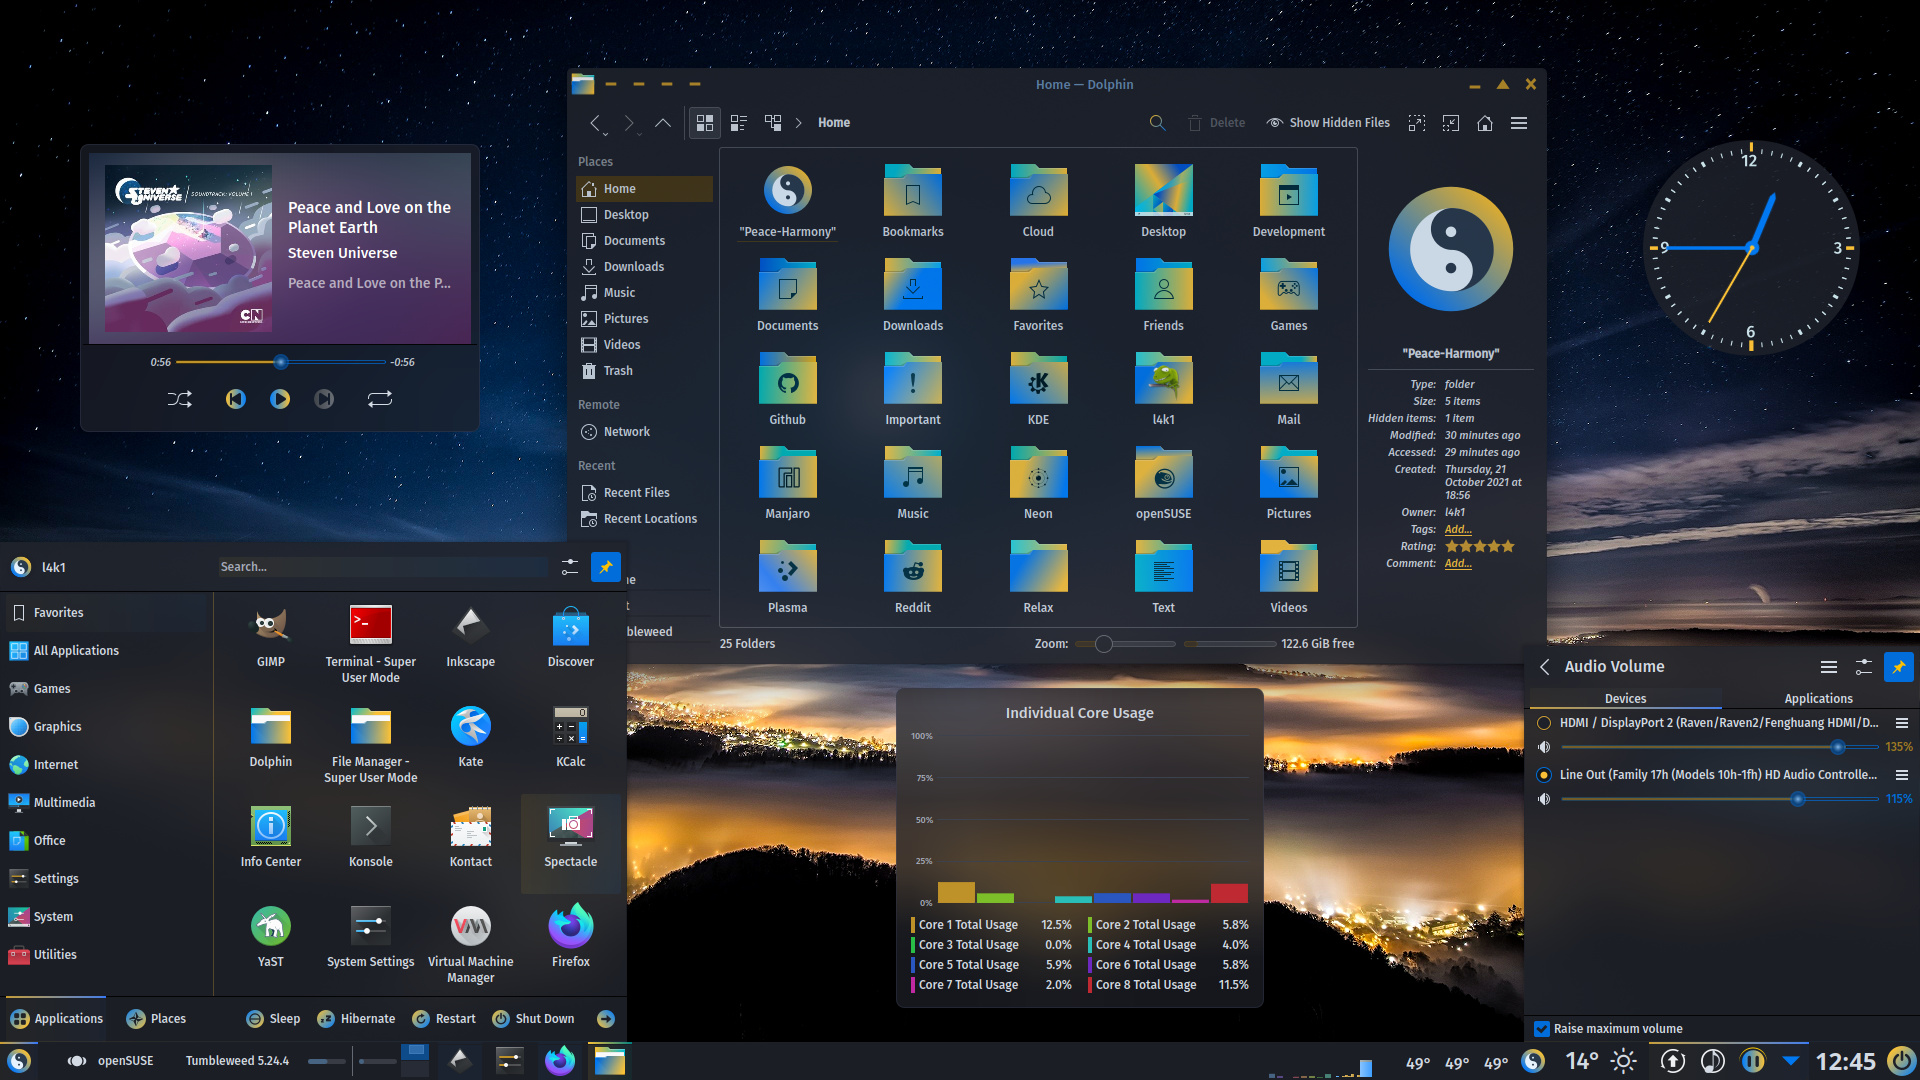Screen dimensions: 1920x1080
Task: Select Line Out output device radio
Action: tap(1544, 775)
